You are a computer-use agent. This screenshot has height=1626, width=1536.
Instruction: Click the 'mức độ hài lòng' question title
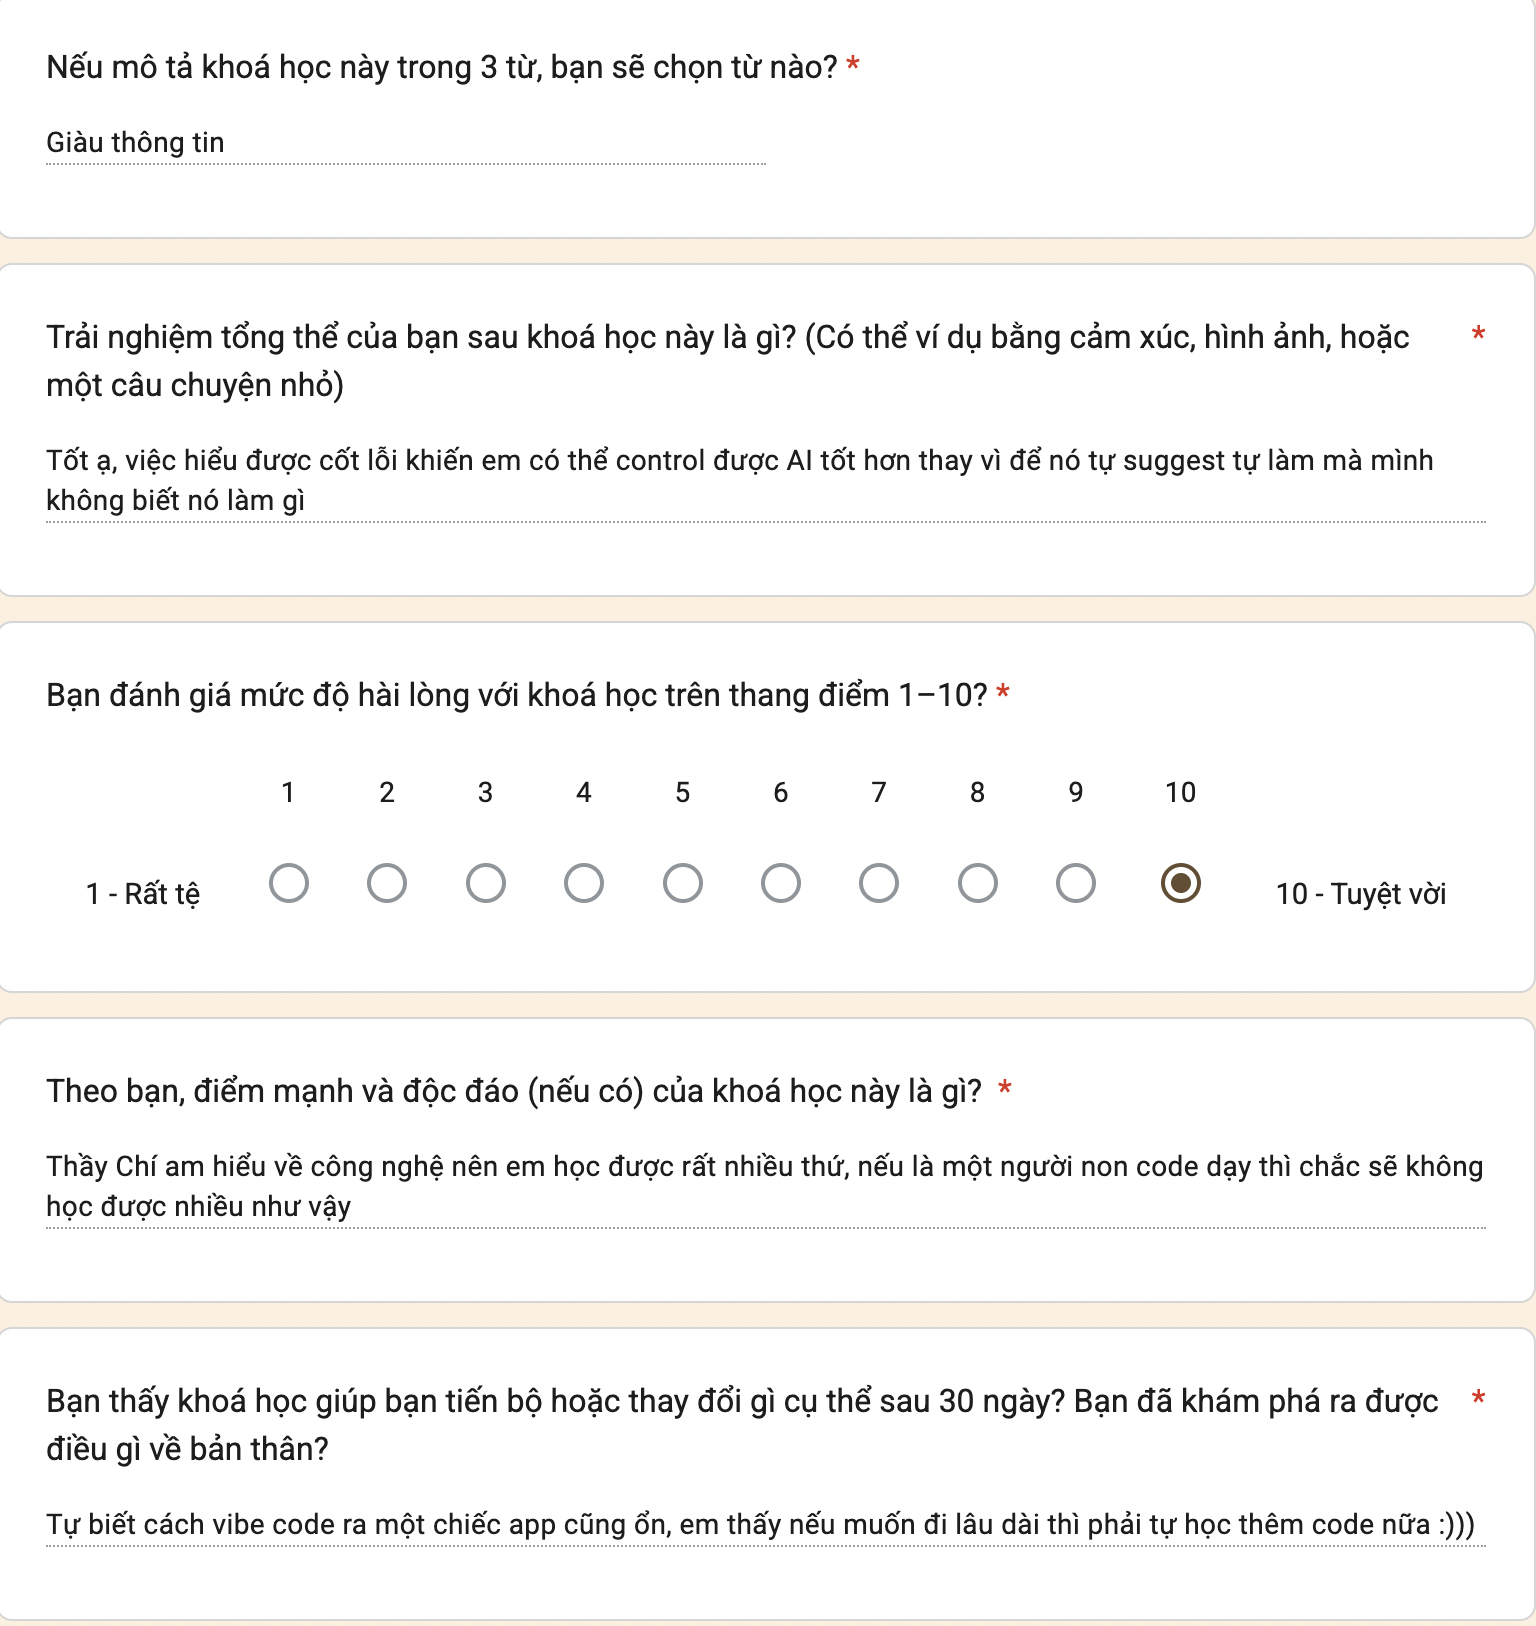point(517,695)
